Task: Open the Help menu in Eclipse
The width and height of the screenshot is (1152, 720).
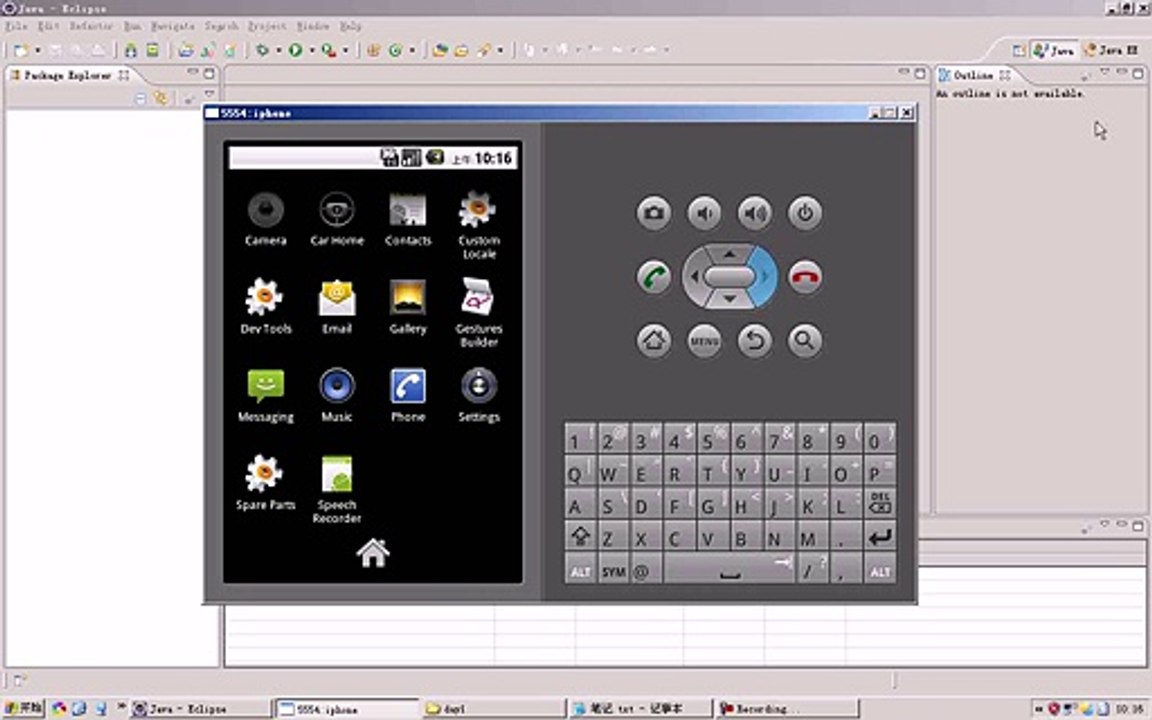Action: (350, 26)
